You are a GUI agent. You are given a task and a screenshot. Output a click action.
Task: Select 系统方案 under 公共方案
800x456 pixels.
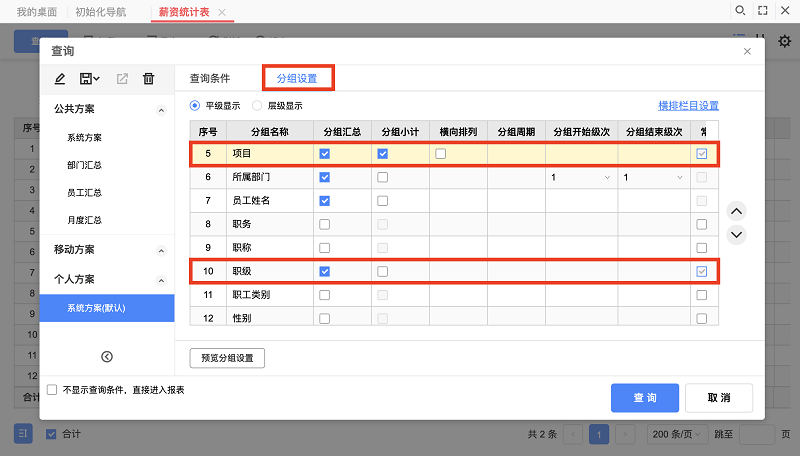(85, 138)
